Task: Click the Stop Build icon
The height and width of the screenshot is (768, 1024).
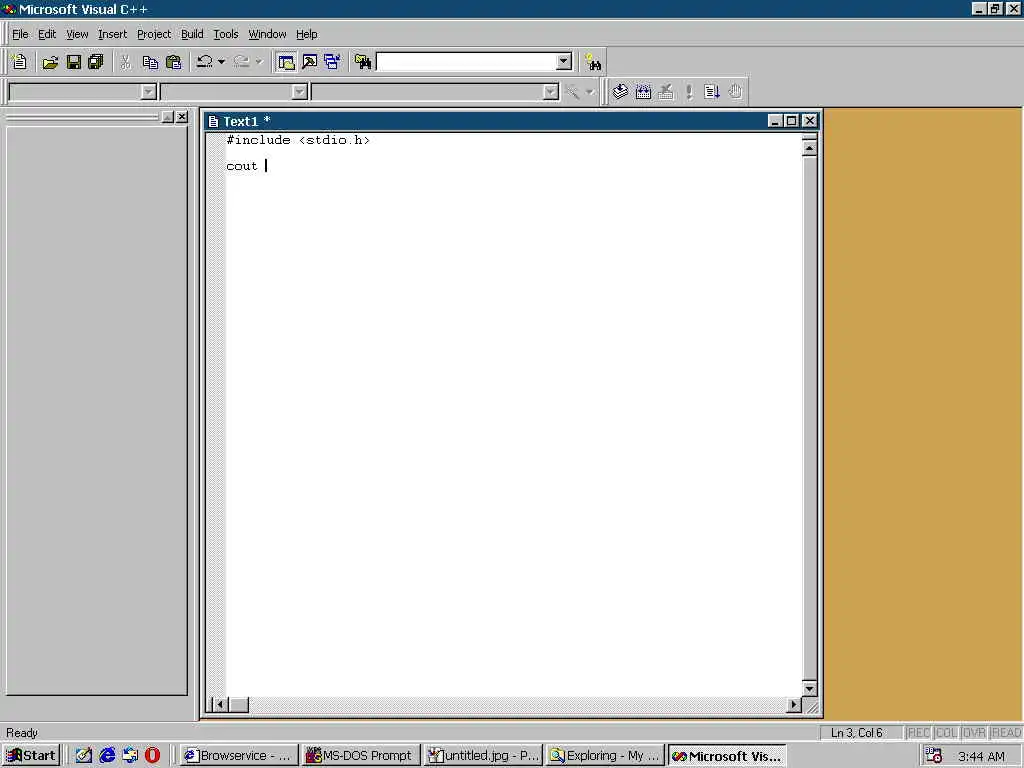Action: click(666, 91)
